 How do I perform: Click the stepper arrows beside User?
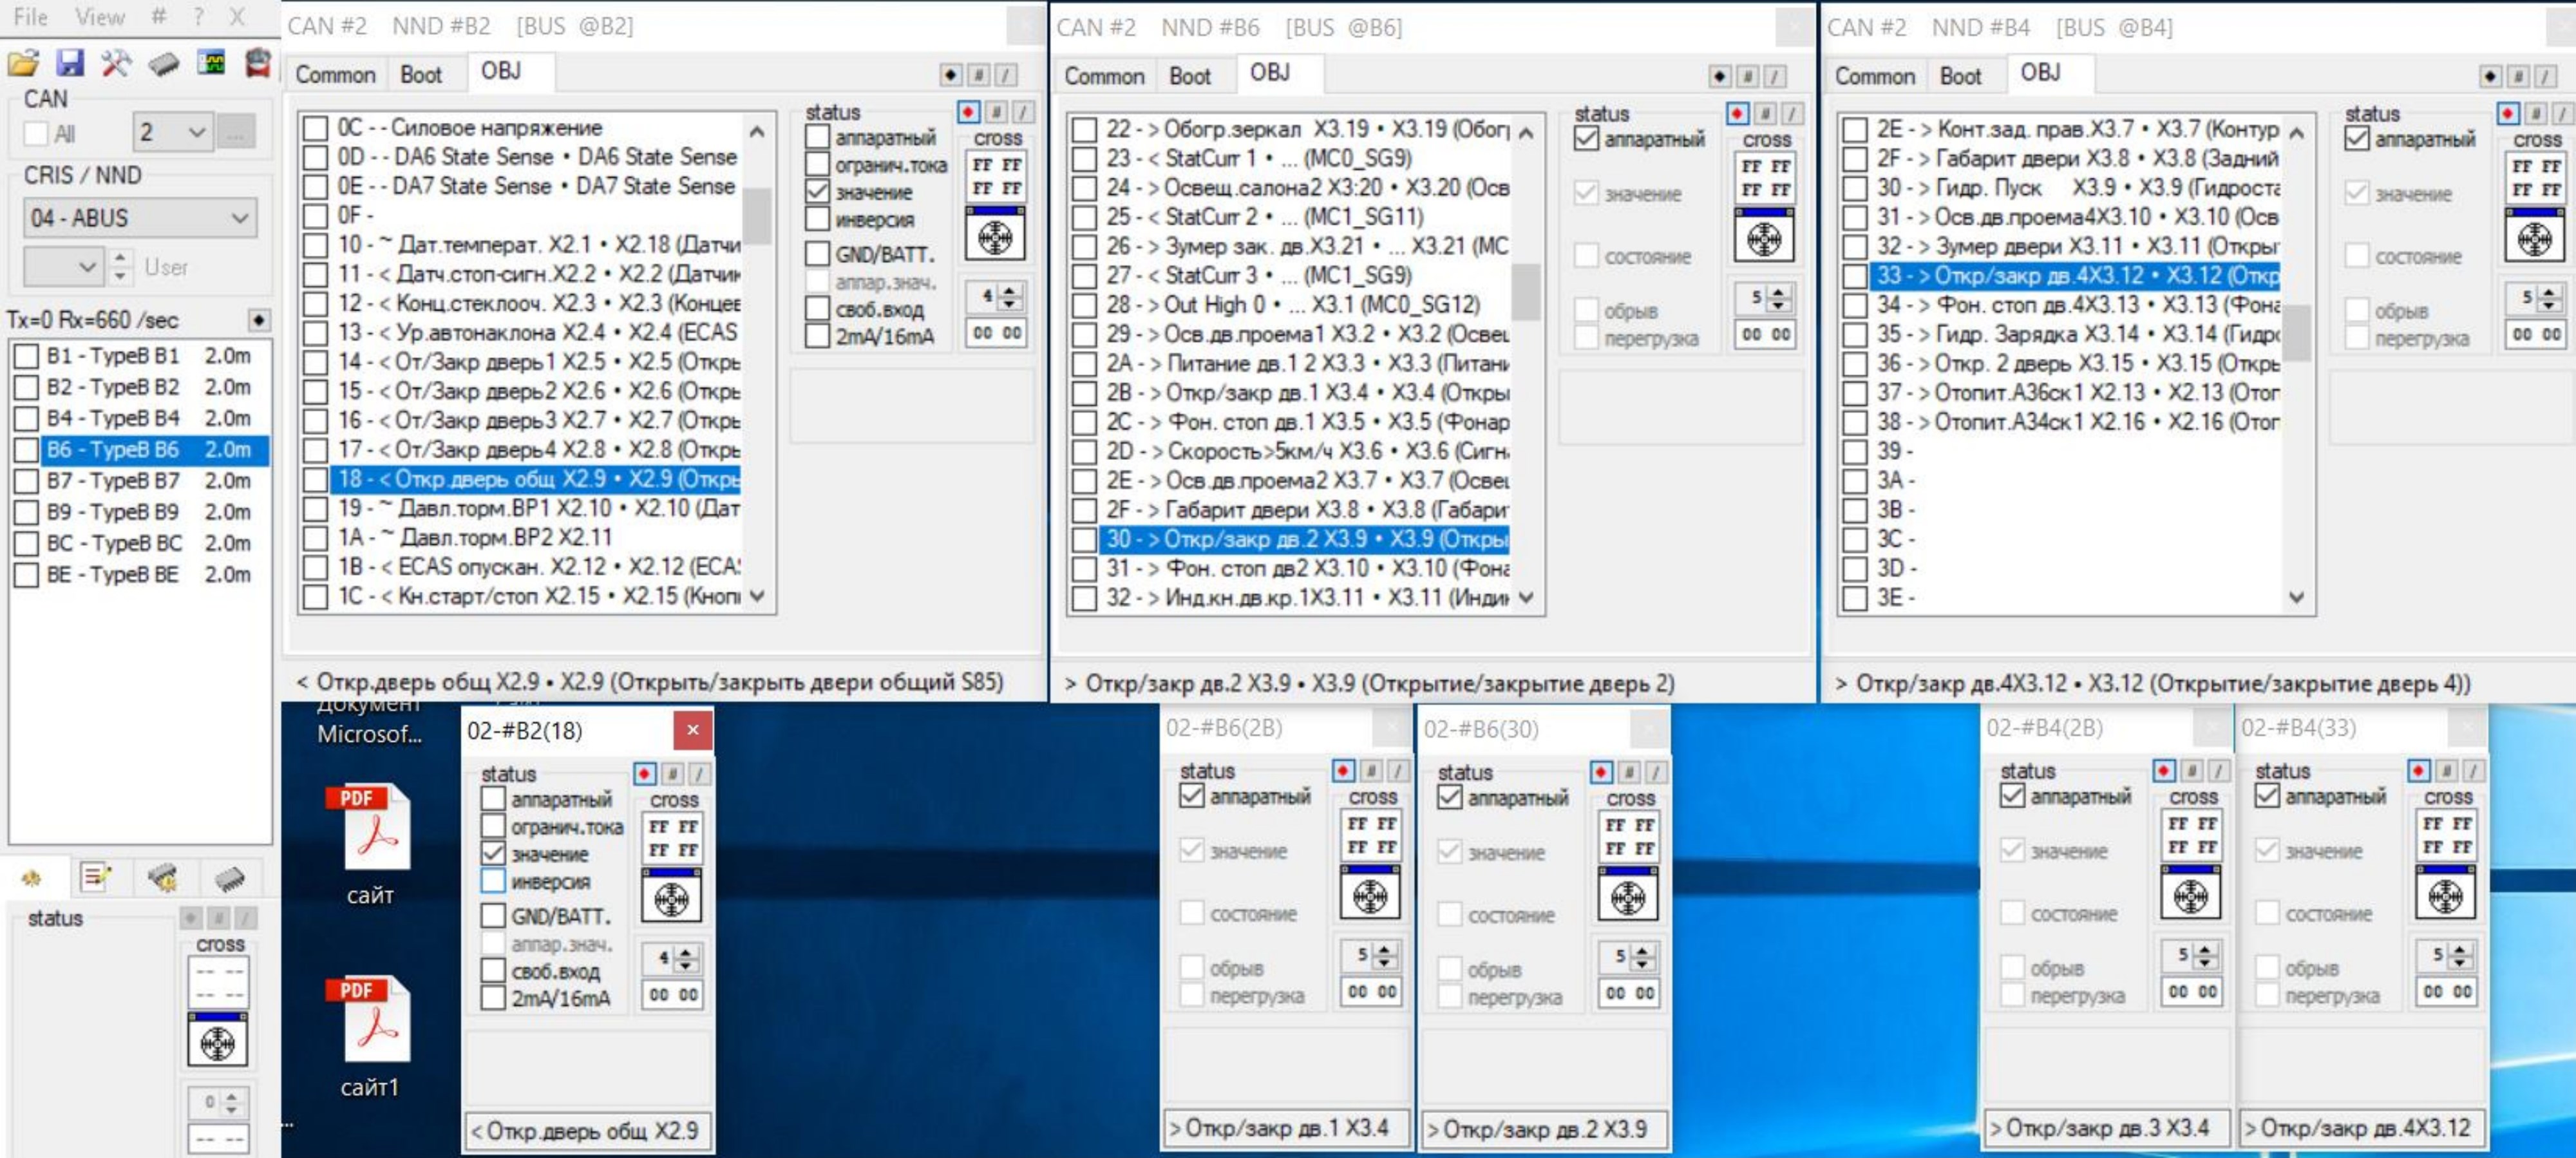point(121,266)
